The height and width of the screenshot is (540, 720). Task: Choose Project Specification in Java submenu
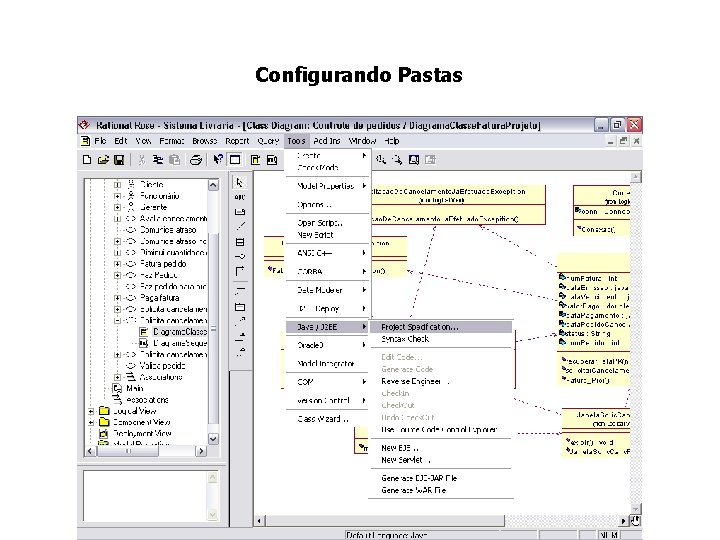440,327
